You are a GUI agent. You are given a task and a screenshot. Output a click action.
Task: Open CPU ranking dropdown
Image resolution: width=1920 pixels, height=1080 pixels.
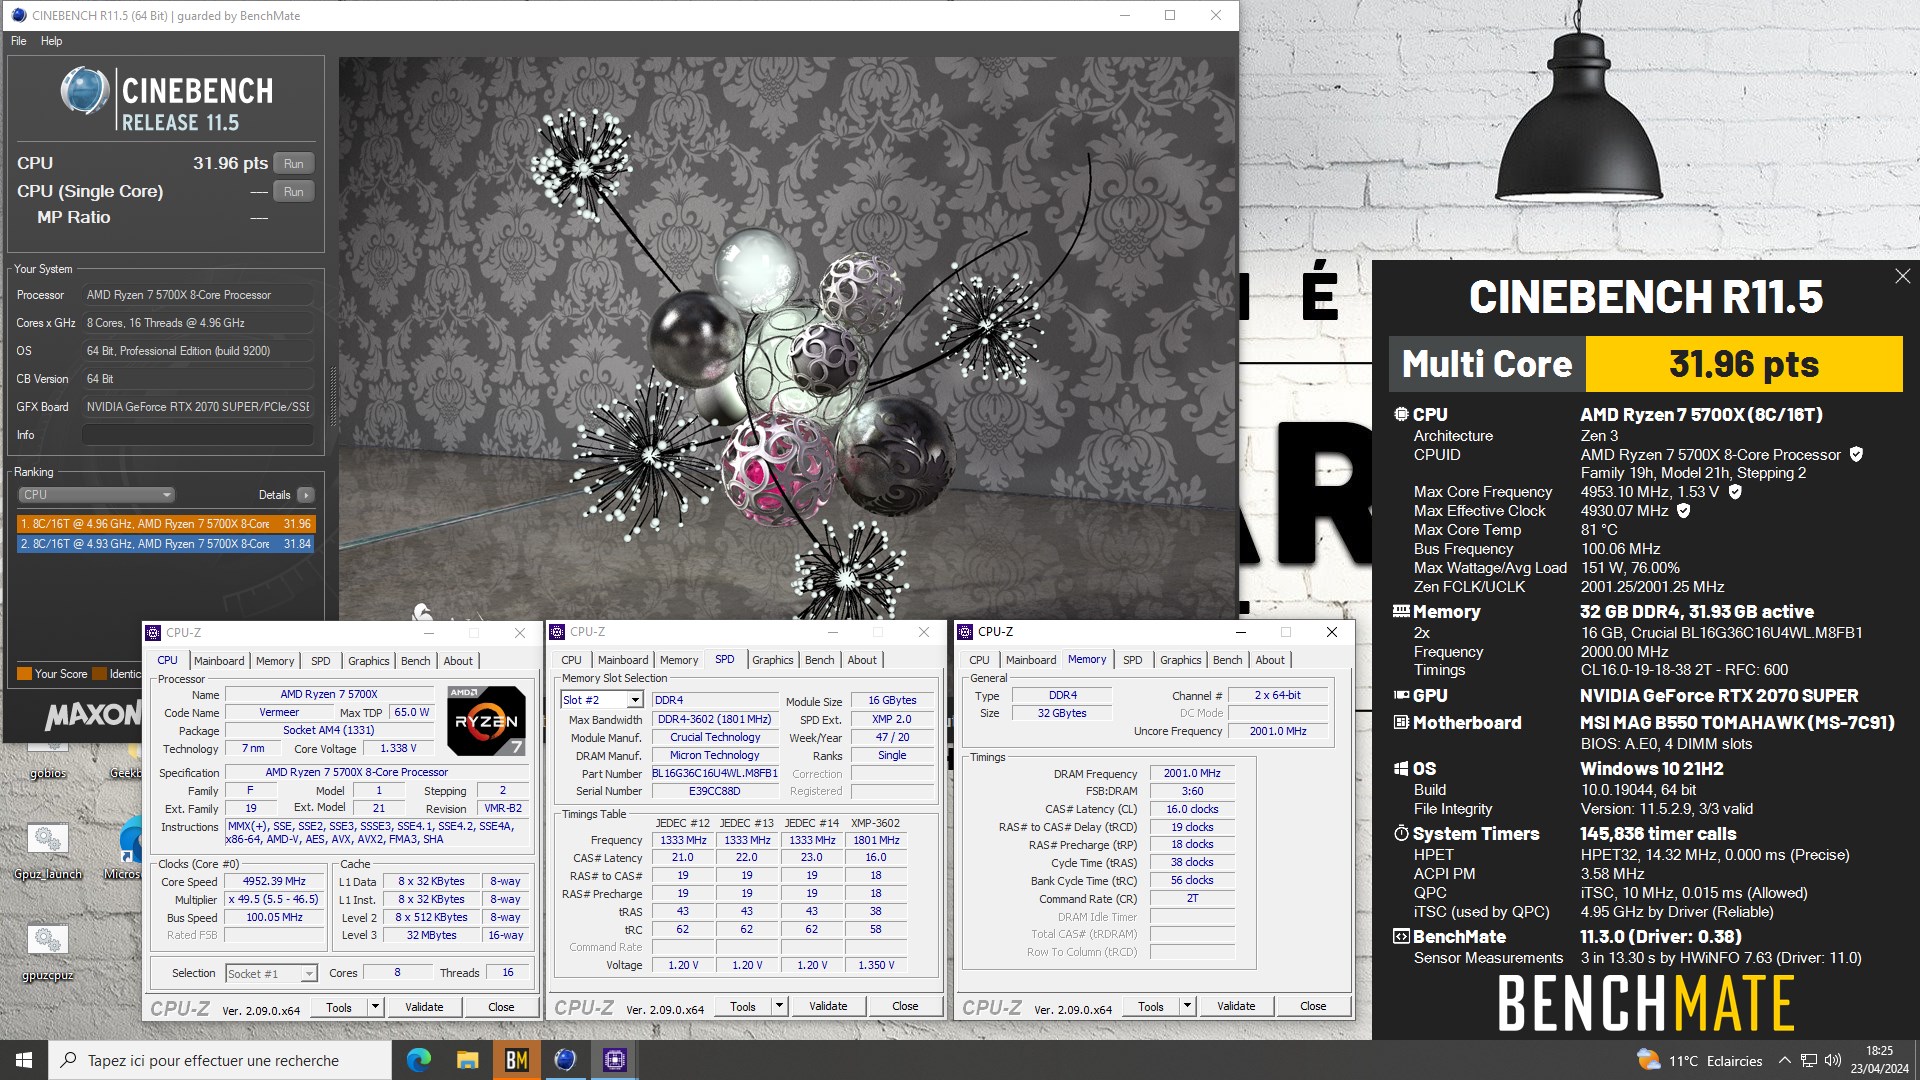point(96,495)
